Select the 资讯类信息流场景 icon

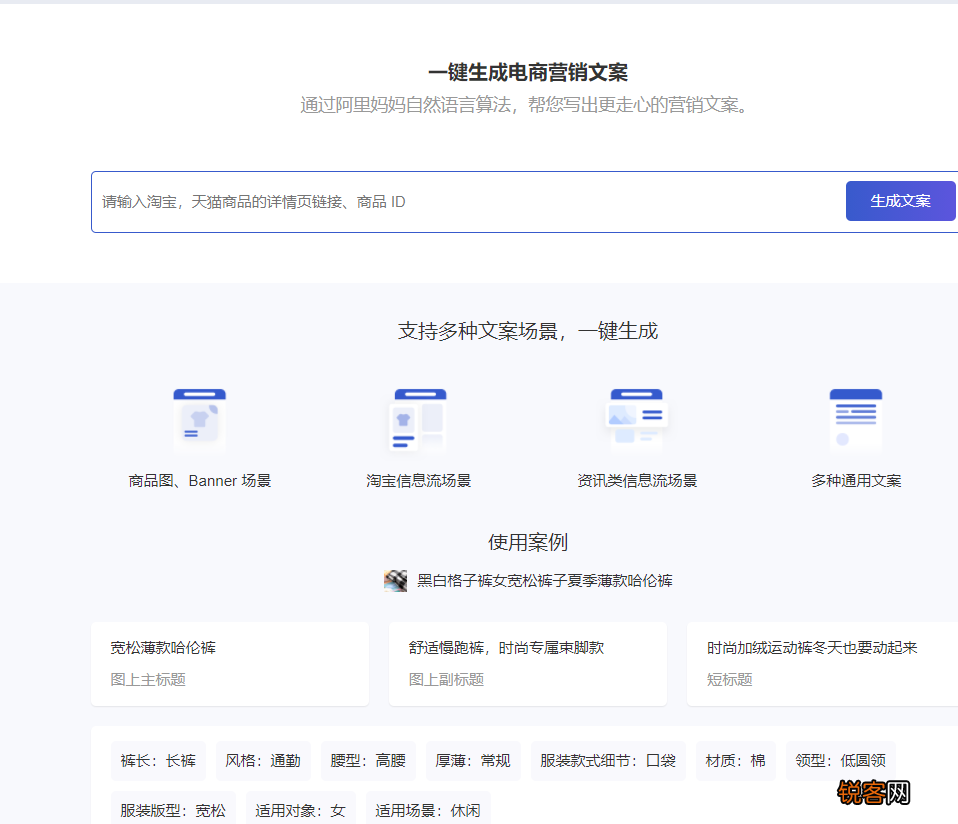(637, 421)
